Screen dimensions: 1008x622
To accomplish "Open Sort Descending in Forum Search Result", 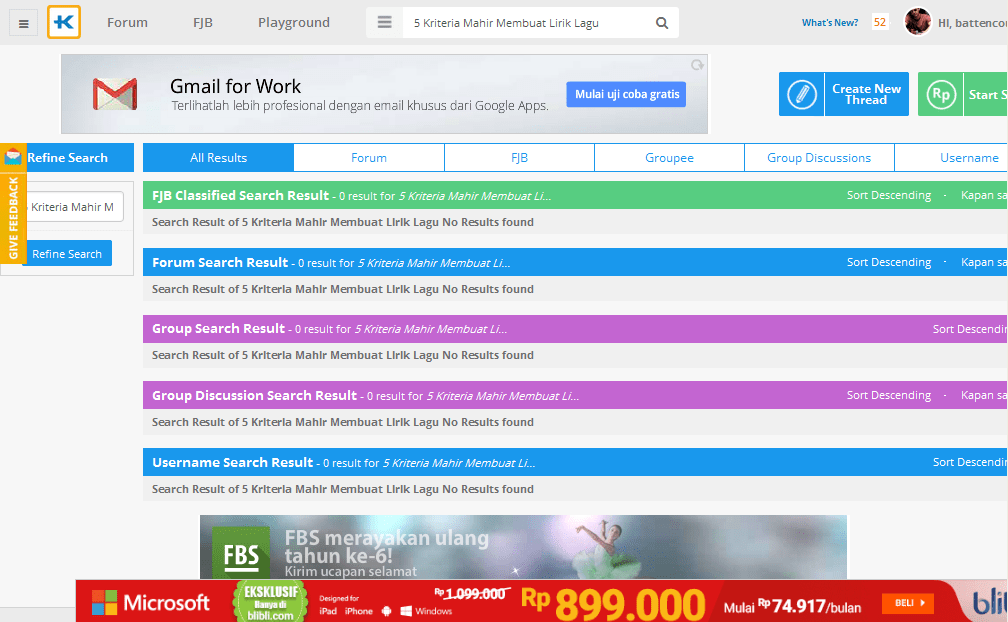I will pyautogui.click(x=888, y=262).
